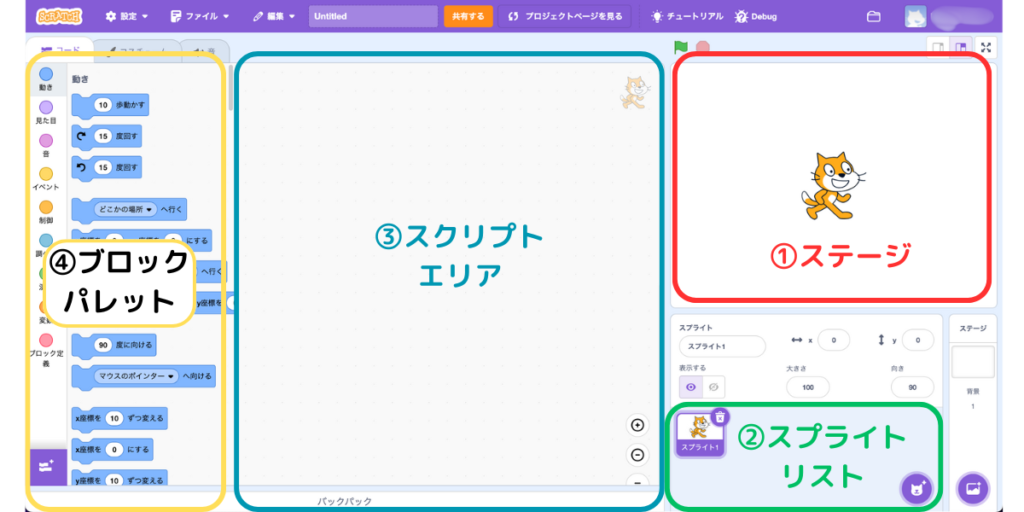Select the 見た目 looks category
Viewport: 1024px width, 512px height.
(46, 112)
